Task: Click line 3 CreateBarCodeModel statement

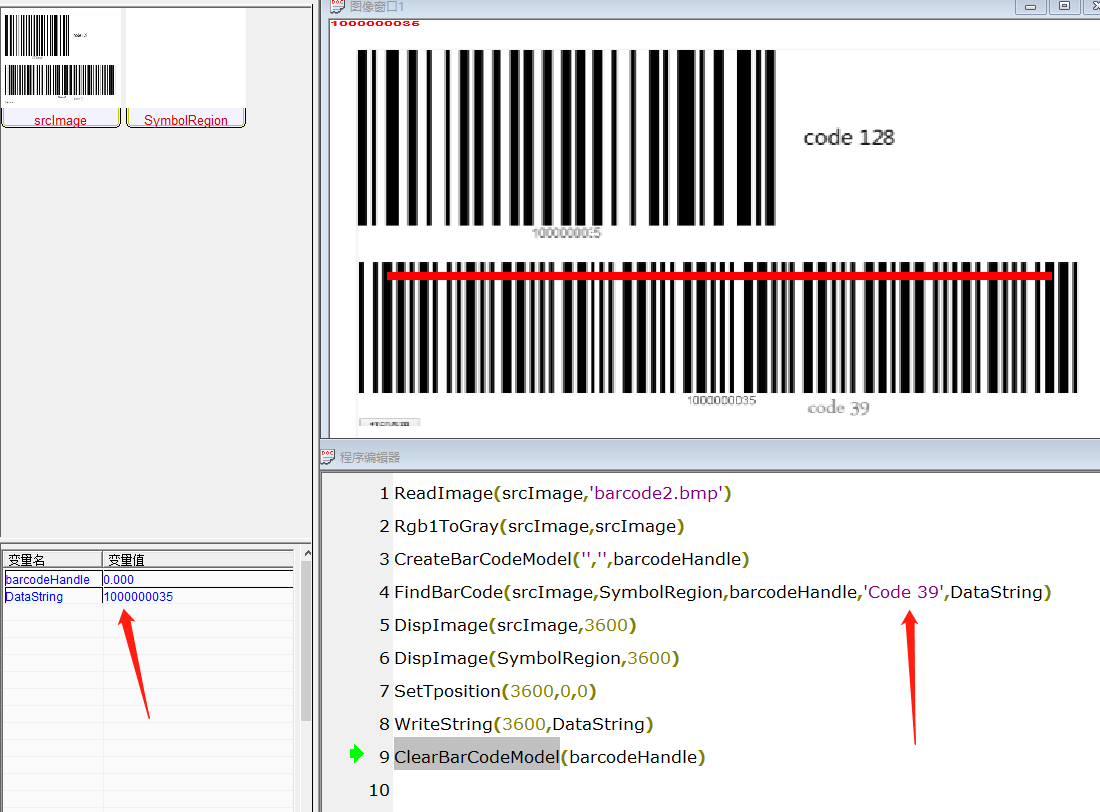Action: coord(572,559)
